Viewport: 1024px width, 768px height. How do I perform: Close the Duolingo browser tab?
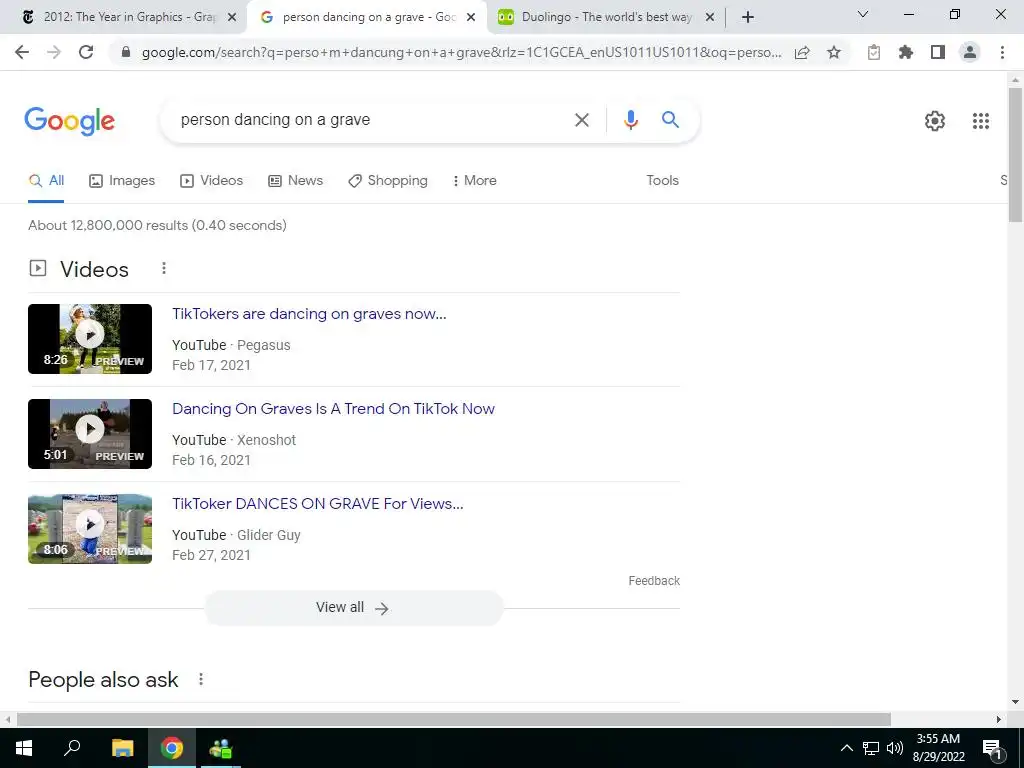click(x=710, y=18)
